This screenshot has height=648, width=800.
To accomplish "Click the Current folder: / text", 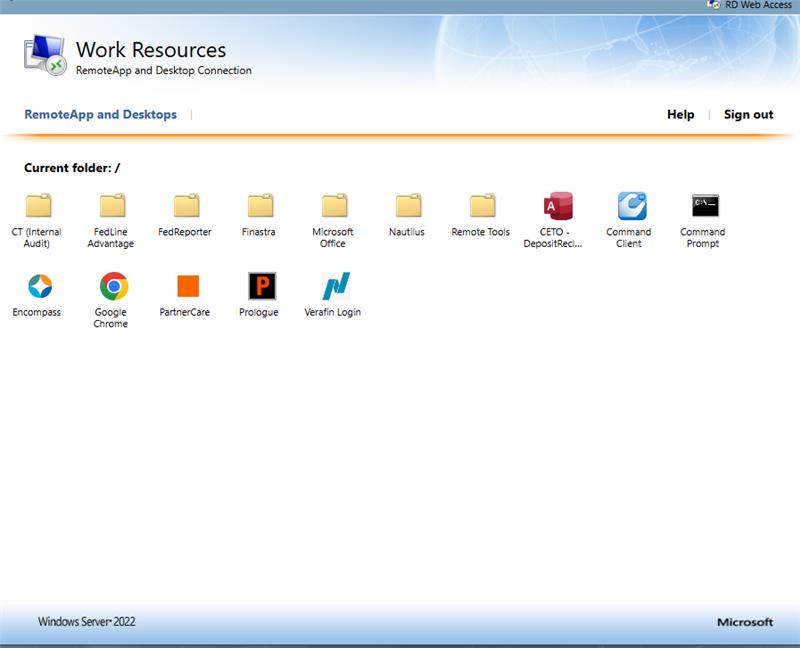I will [x=72, y=168].
